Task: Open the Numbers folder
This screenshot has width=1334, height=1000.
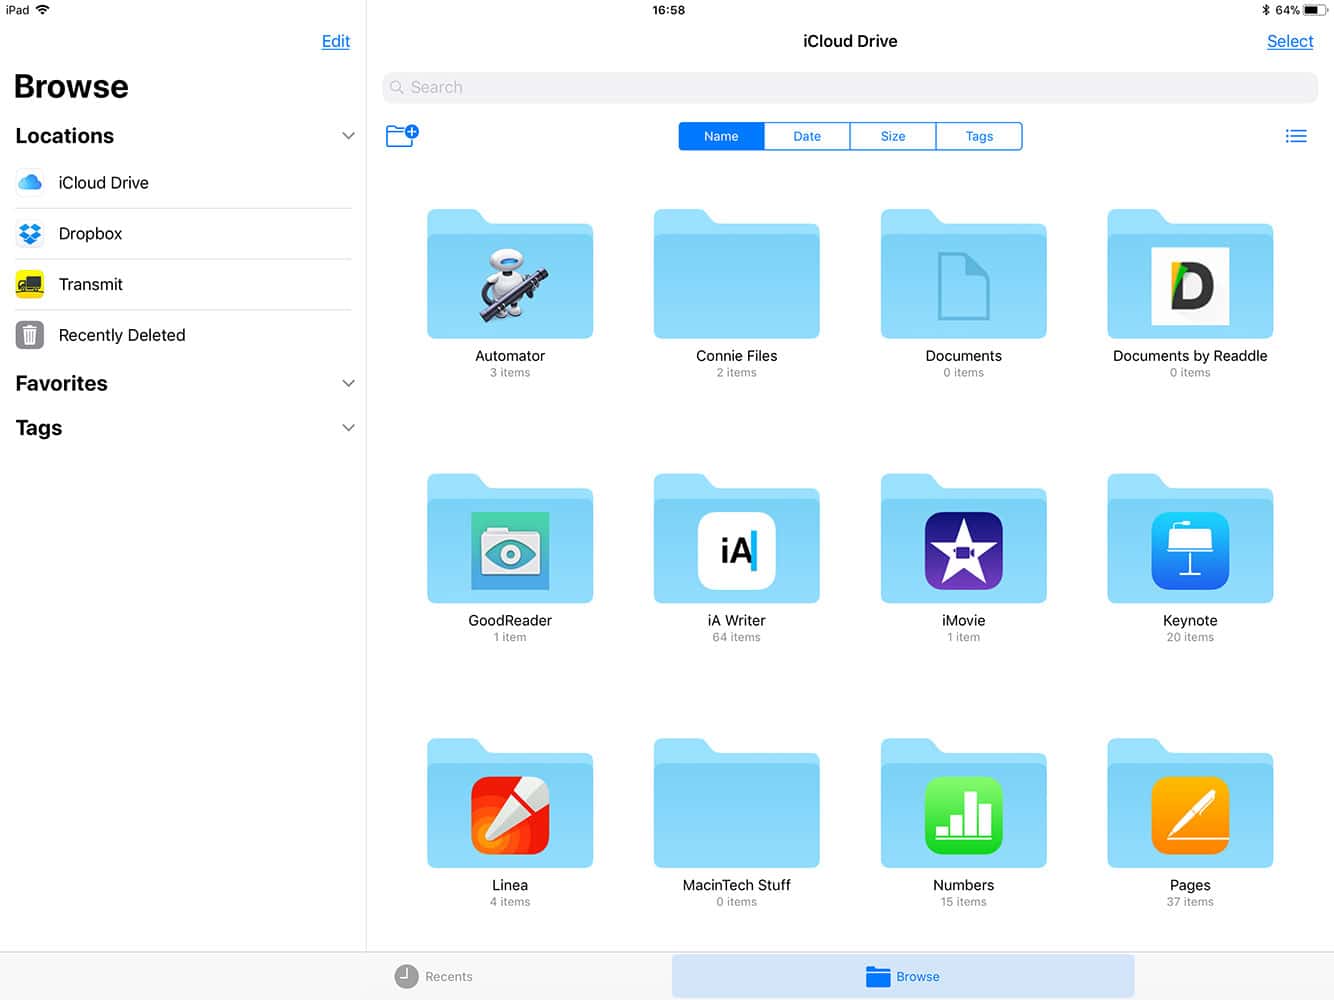Action: (963, 803)
